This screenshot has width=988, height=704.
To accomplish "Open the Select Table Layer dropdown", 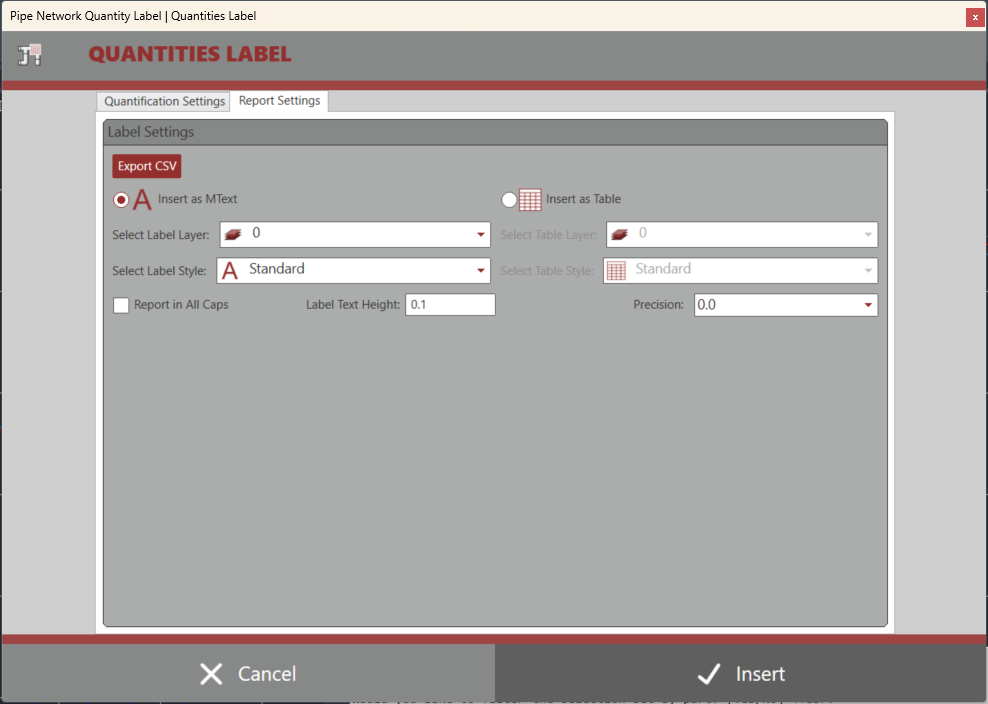I will coord(742,234).
